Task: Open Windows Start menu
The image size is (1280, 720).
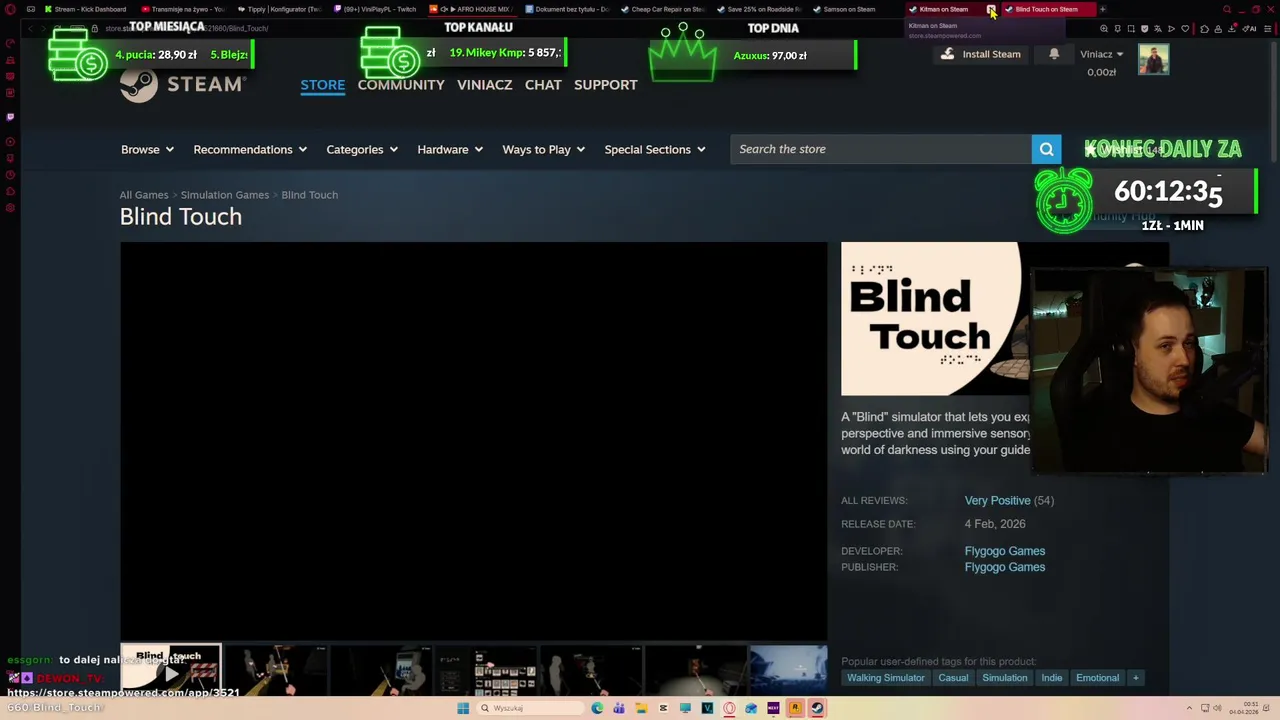Action: click(x=463, y=708)
